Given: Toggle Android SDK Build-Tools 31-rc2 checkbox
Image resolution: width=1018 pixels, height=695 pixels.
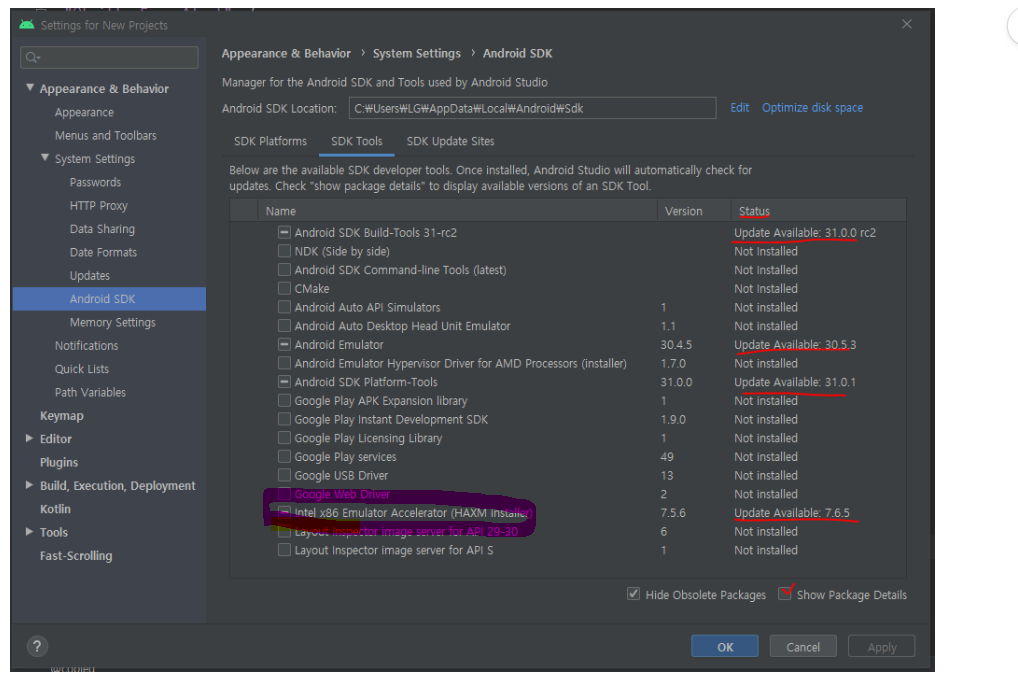Looking at the screenshot, I should pos(284,232).
